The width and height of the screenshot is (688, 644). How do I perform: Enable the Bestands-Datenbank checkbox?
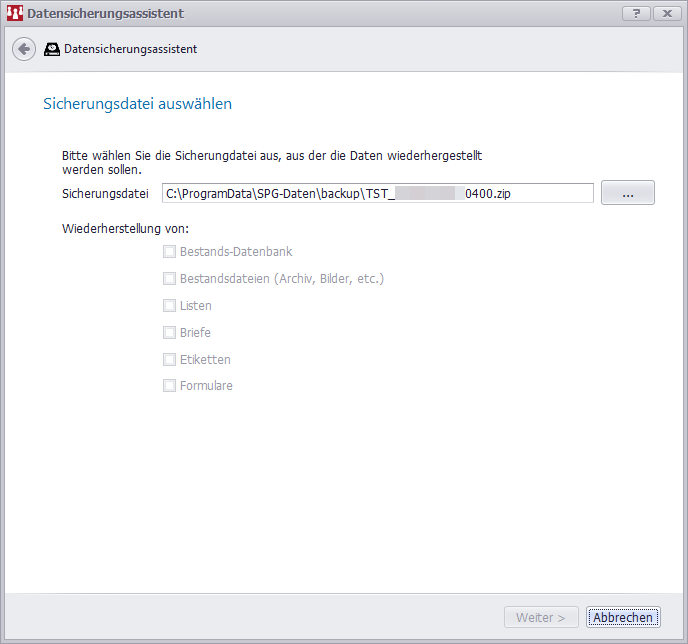[x=169, y=252]
